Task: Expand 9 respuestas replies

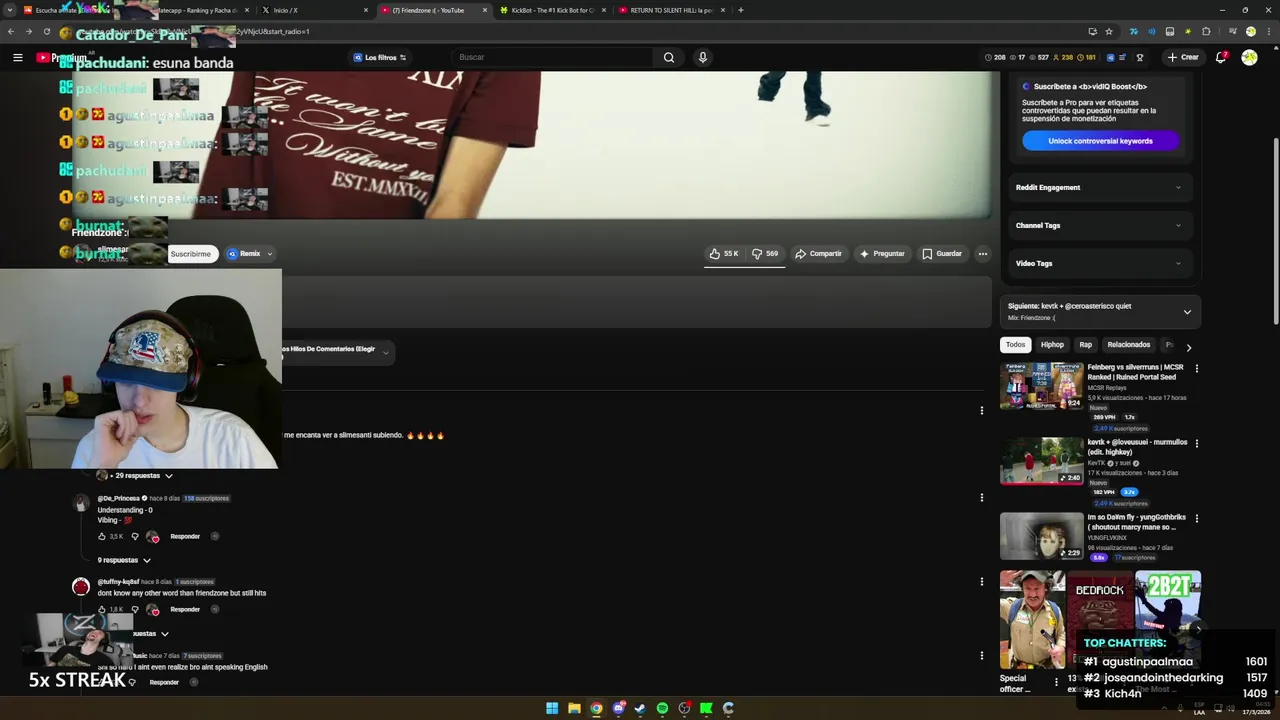Action: pyautogui.click(x=124, y=560)
